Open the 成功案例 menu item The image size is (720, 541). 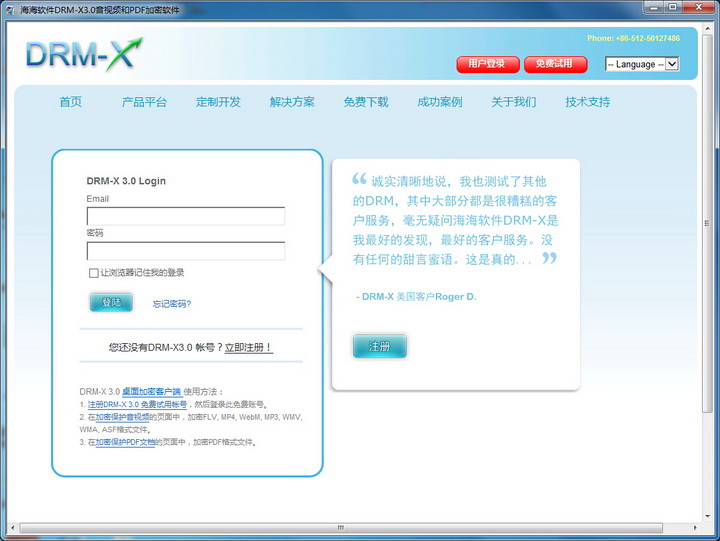click(440, 102)
